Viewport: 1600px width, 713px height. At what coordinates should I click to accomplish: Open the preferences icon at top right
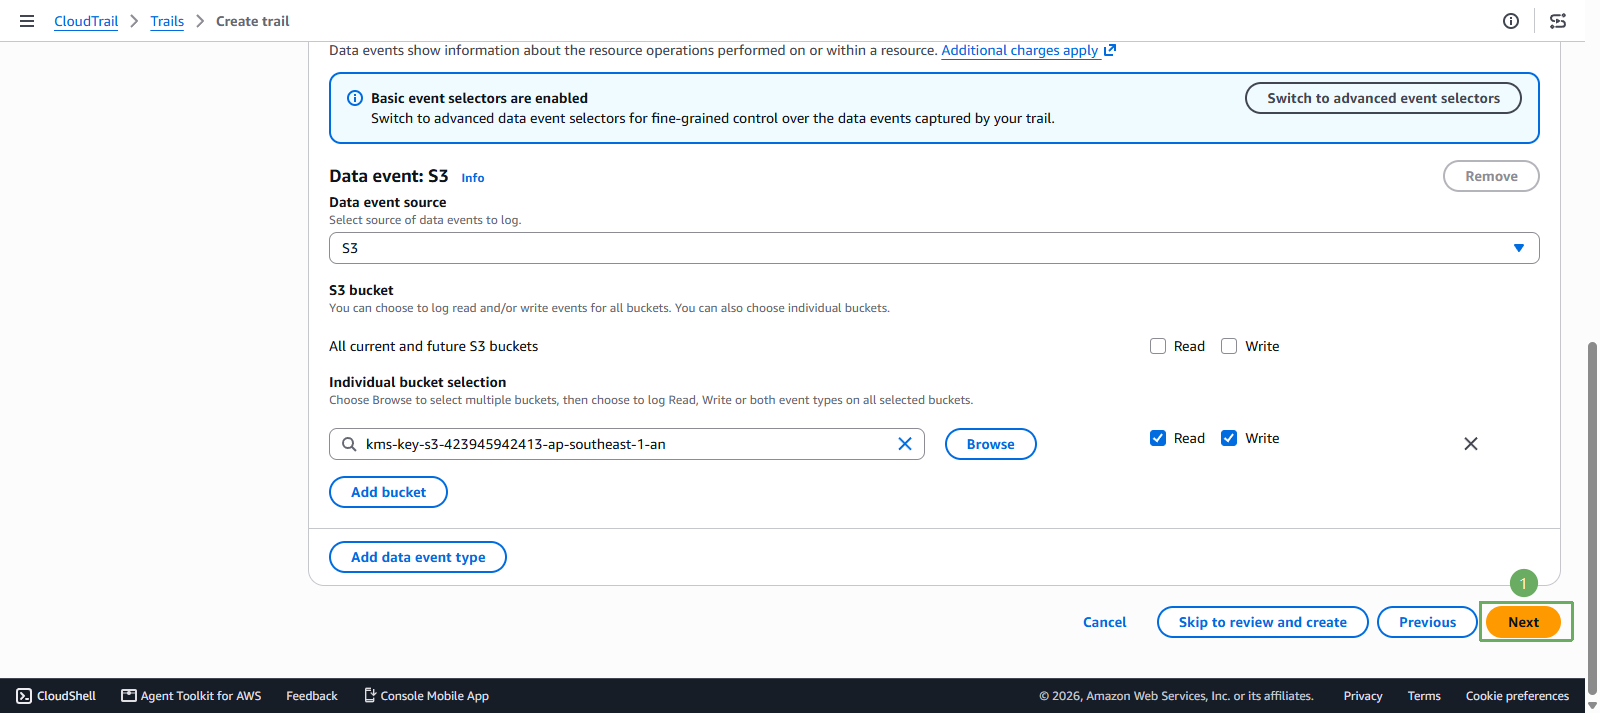[1558, 21]
